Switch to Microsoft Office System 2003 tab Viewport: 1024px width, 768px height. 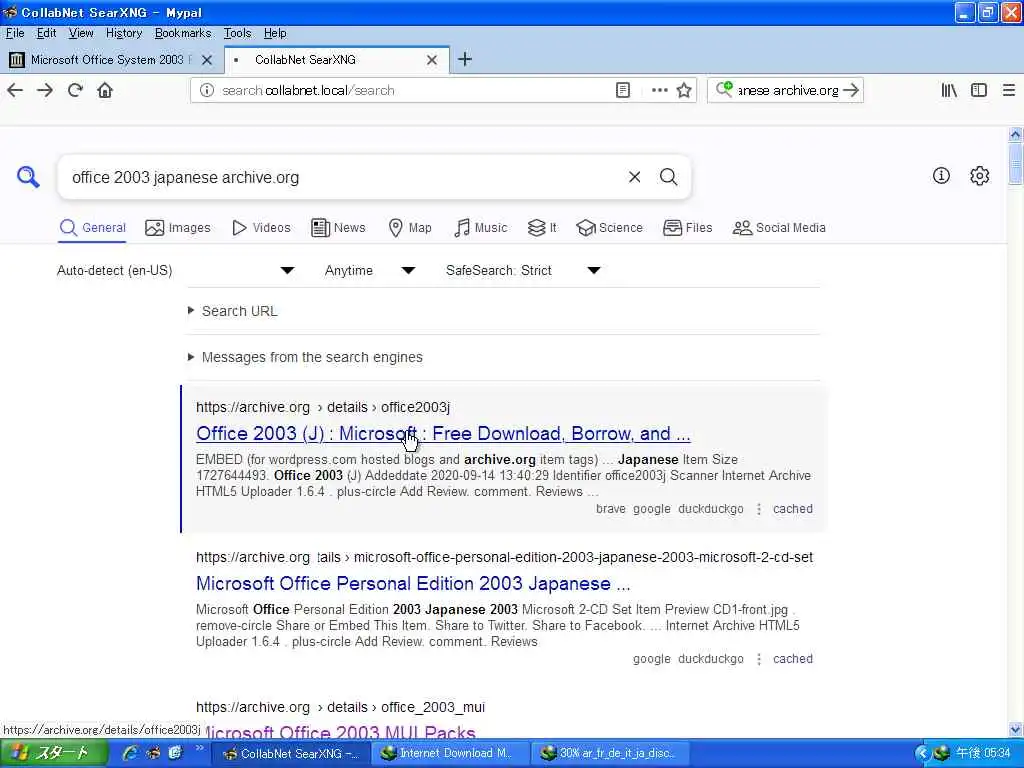click(x=111, y=60)
